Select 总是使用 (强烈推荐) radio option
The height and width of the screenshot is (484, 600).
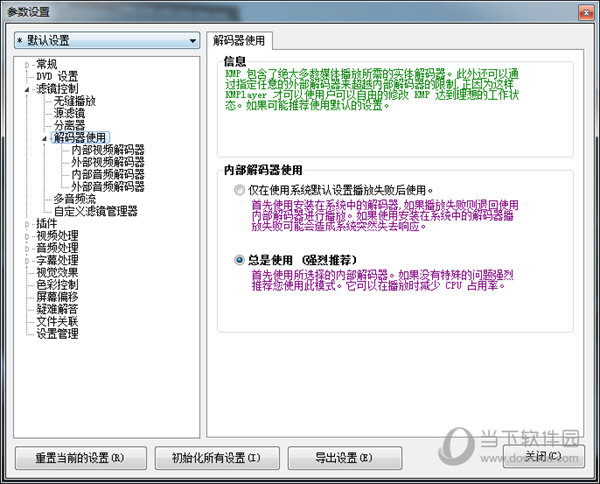point(239,258)
